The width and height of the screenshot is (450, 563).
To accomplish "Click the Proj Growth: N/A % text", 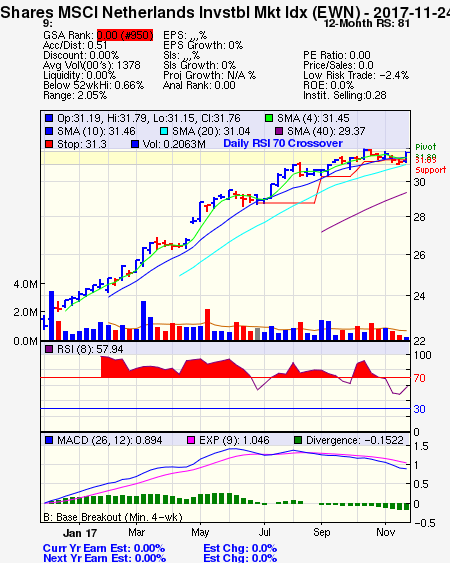I will pos(209,75).
